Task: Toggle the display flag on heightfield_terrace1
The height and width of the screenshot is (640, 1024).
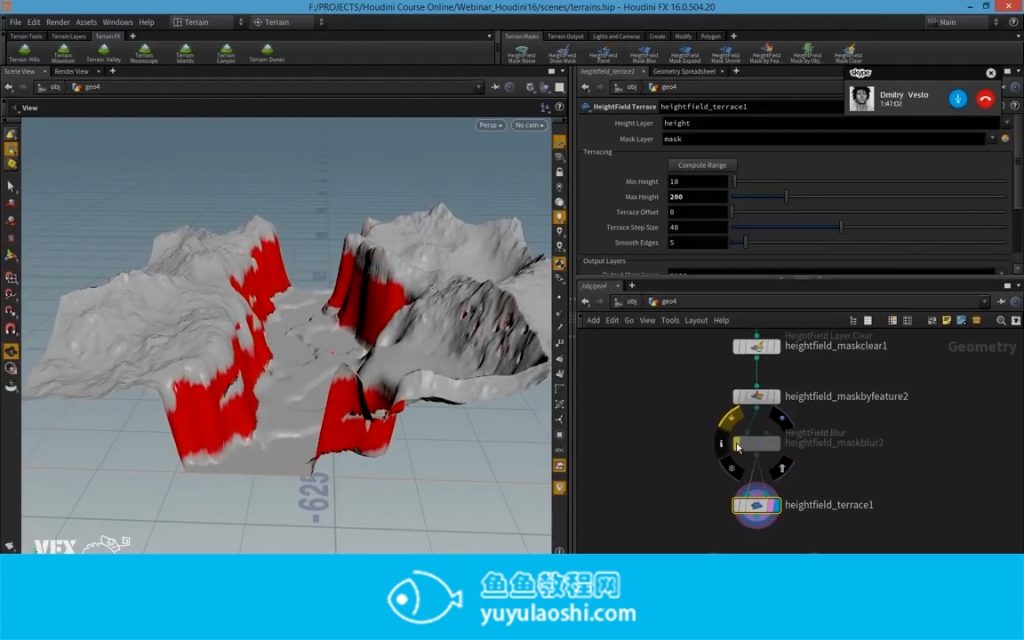Action: (775, 505)
